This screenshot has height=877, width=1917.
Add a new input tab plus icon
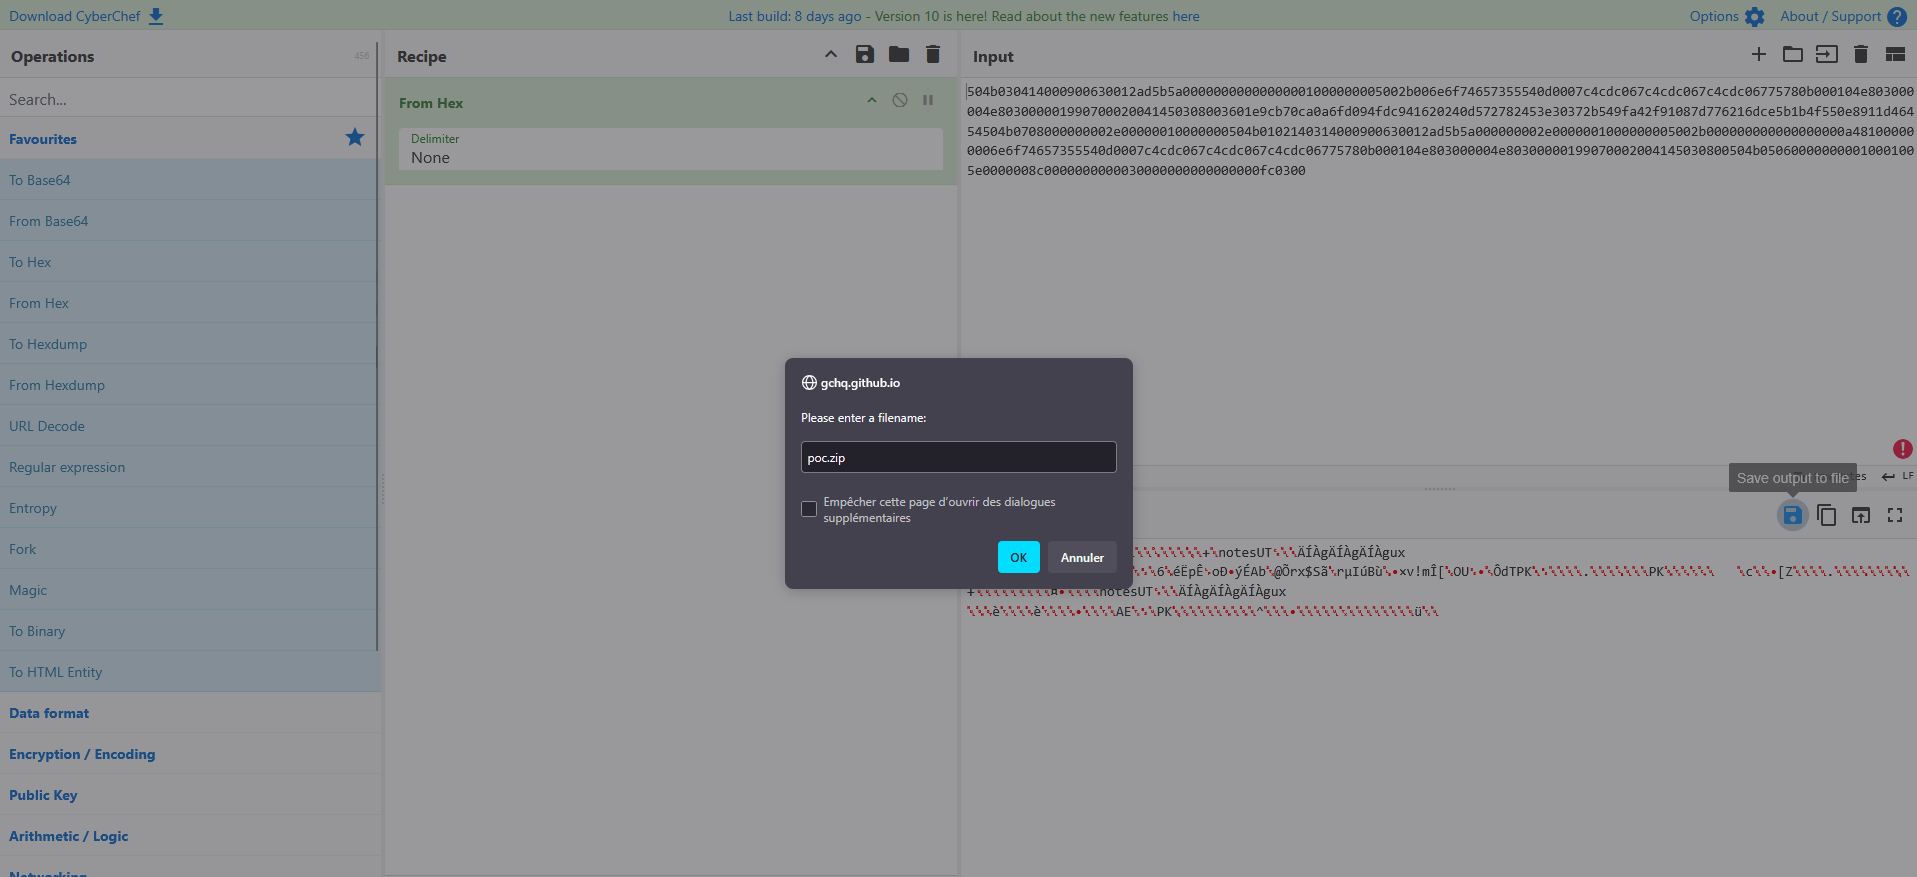pos(1759,54)
